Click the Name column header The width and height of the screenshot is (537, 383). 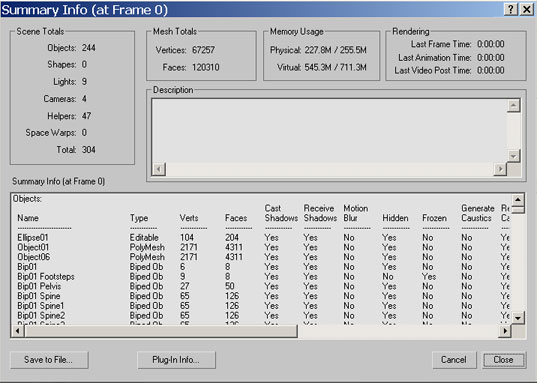pyautogui.click(x=28, y=218)
